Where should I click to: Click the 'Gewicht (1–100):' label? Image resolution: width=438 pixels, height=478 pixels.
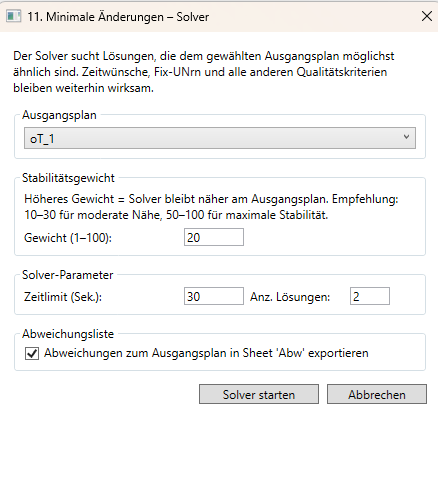(68, 238)
